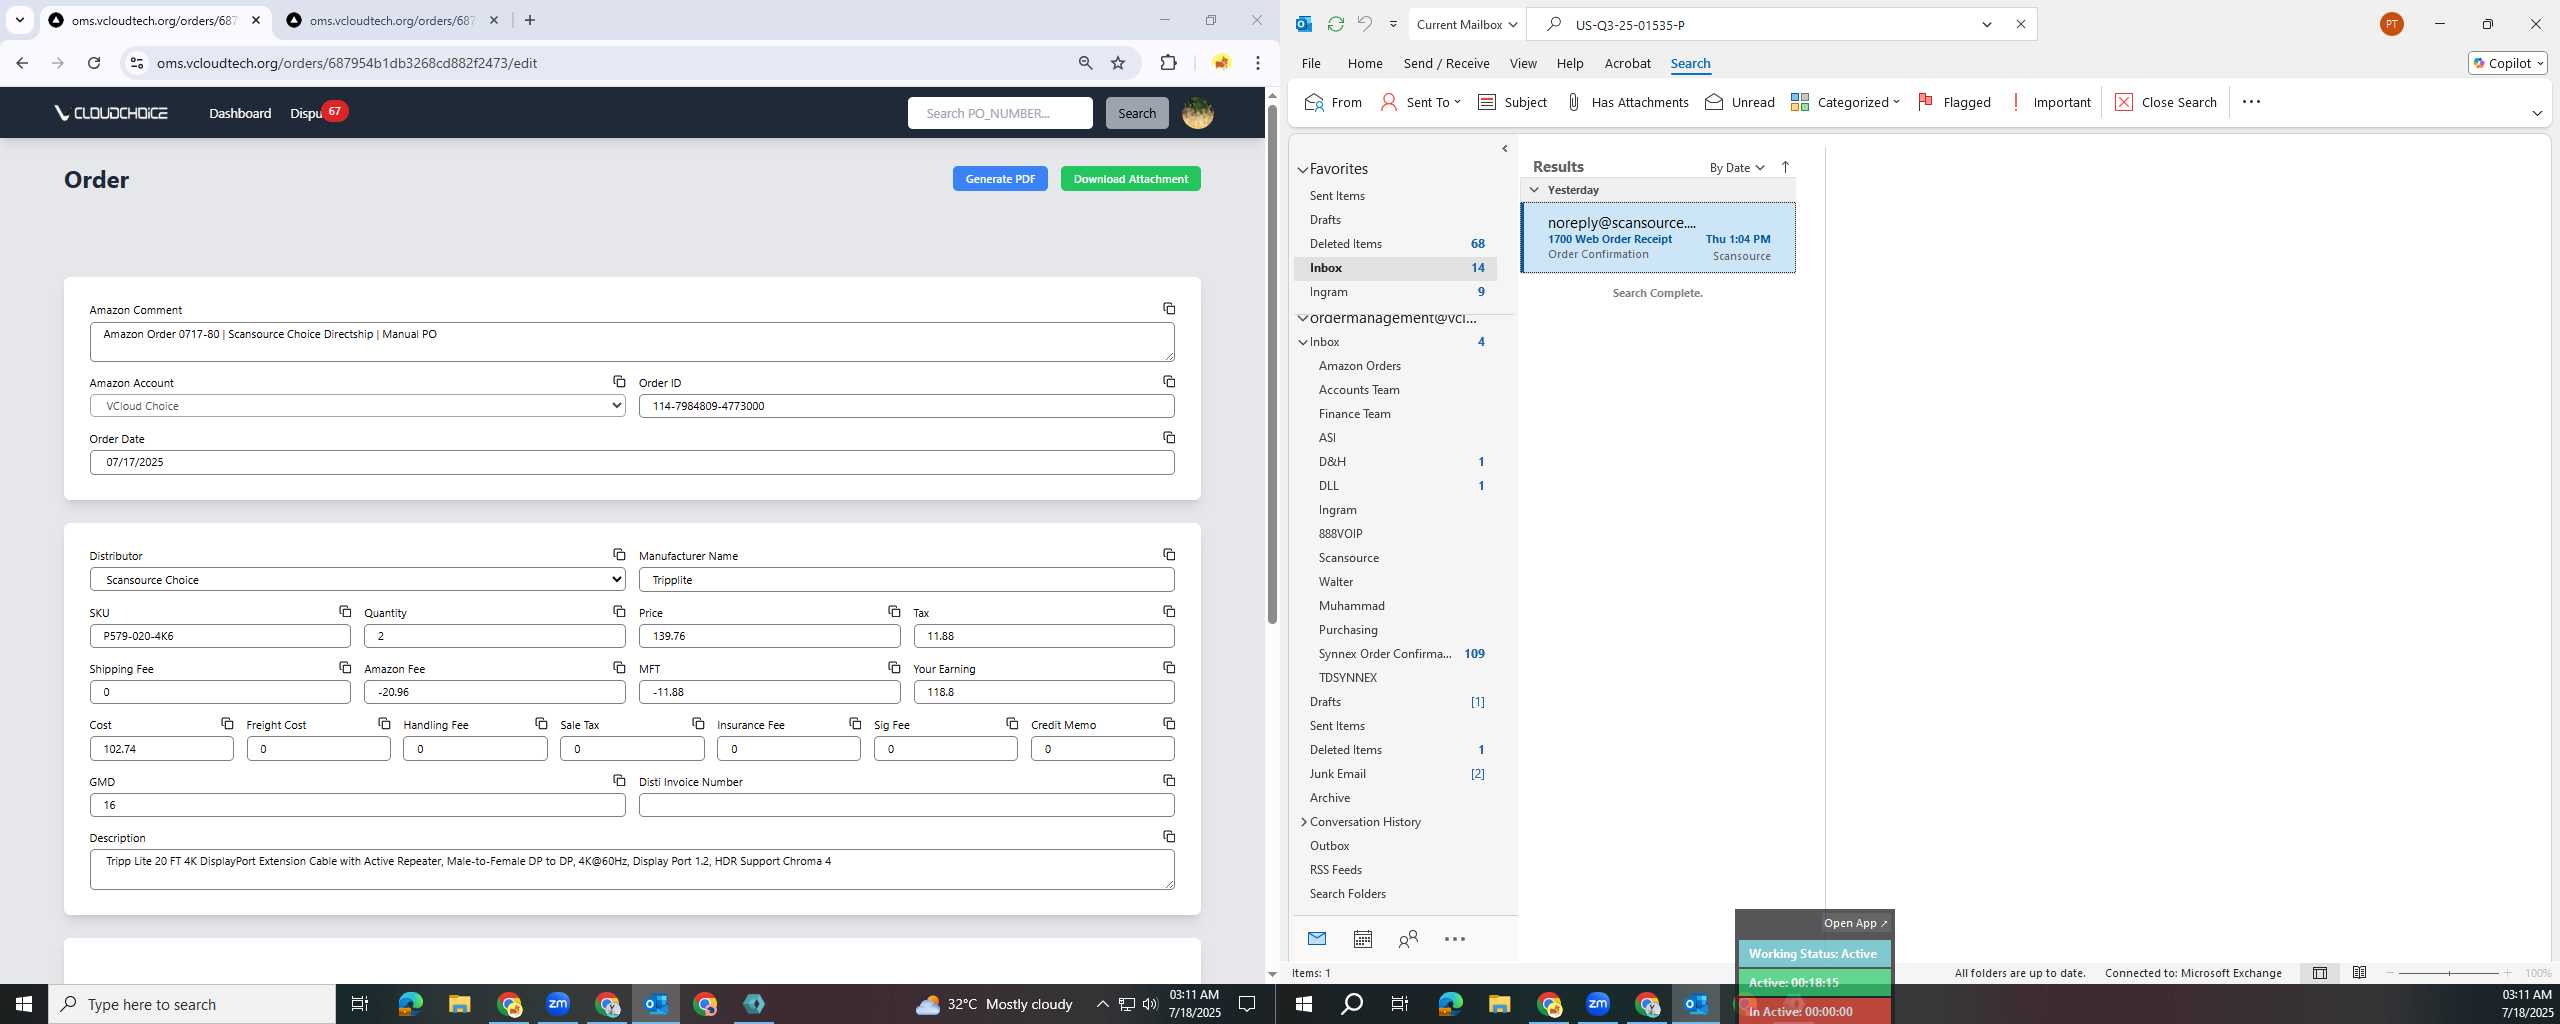Open the Chrome extensions puzzle icon

[1168, 63]
